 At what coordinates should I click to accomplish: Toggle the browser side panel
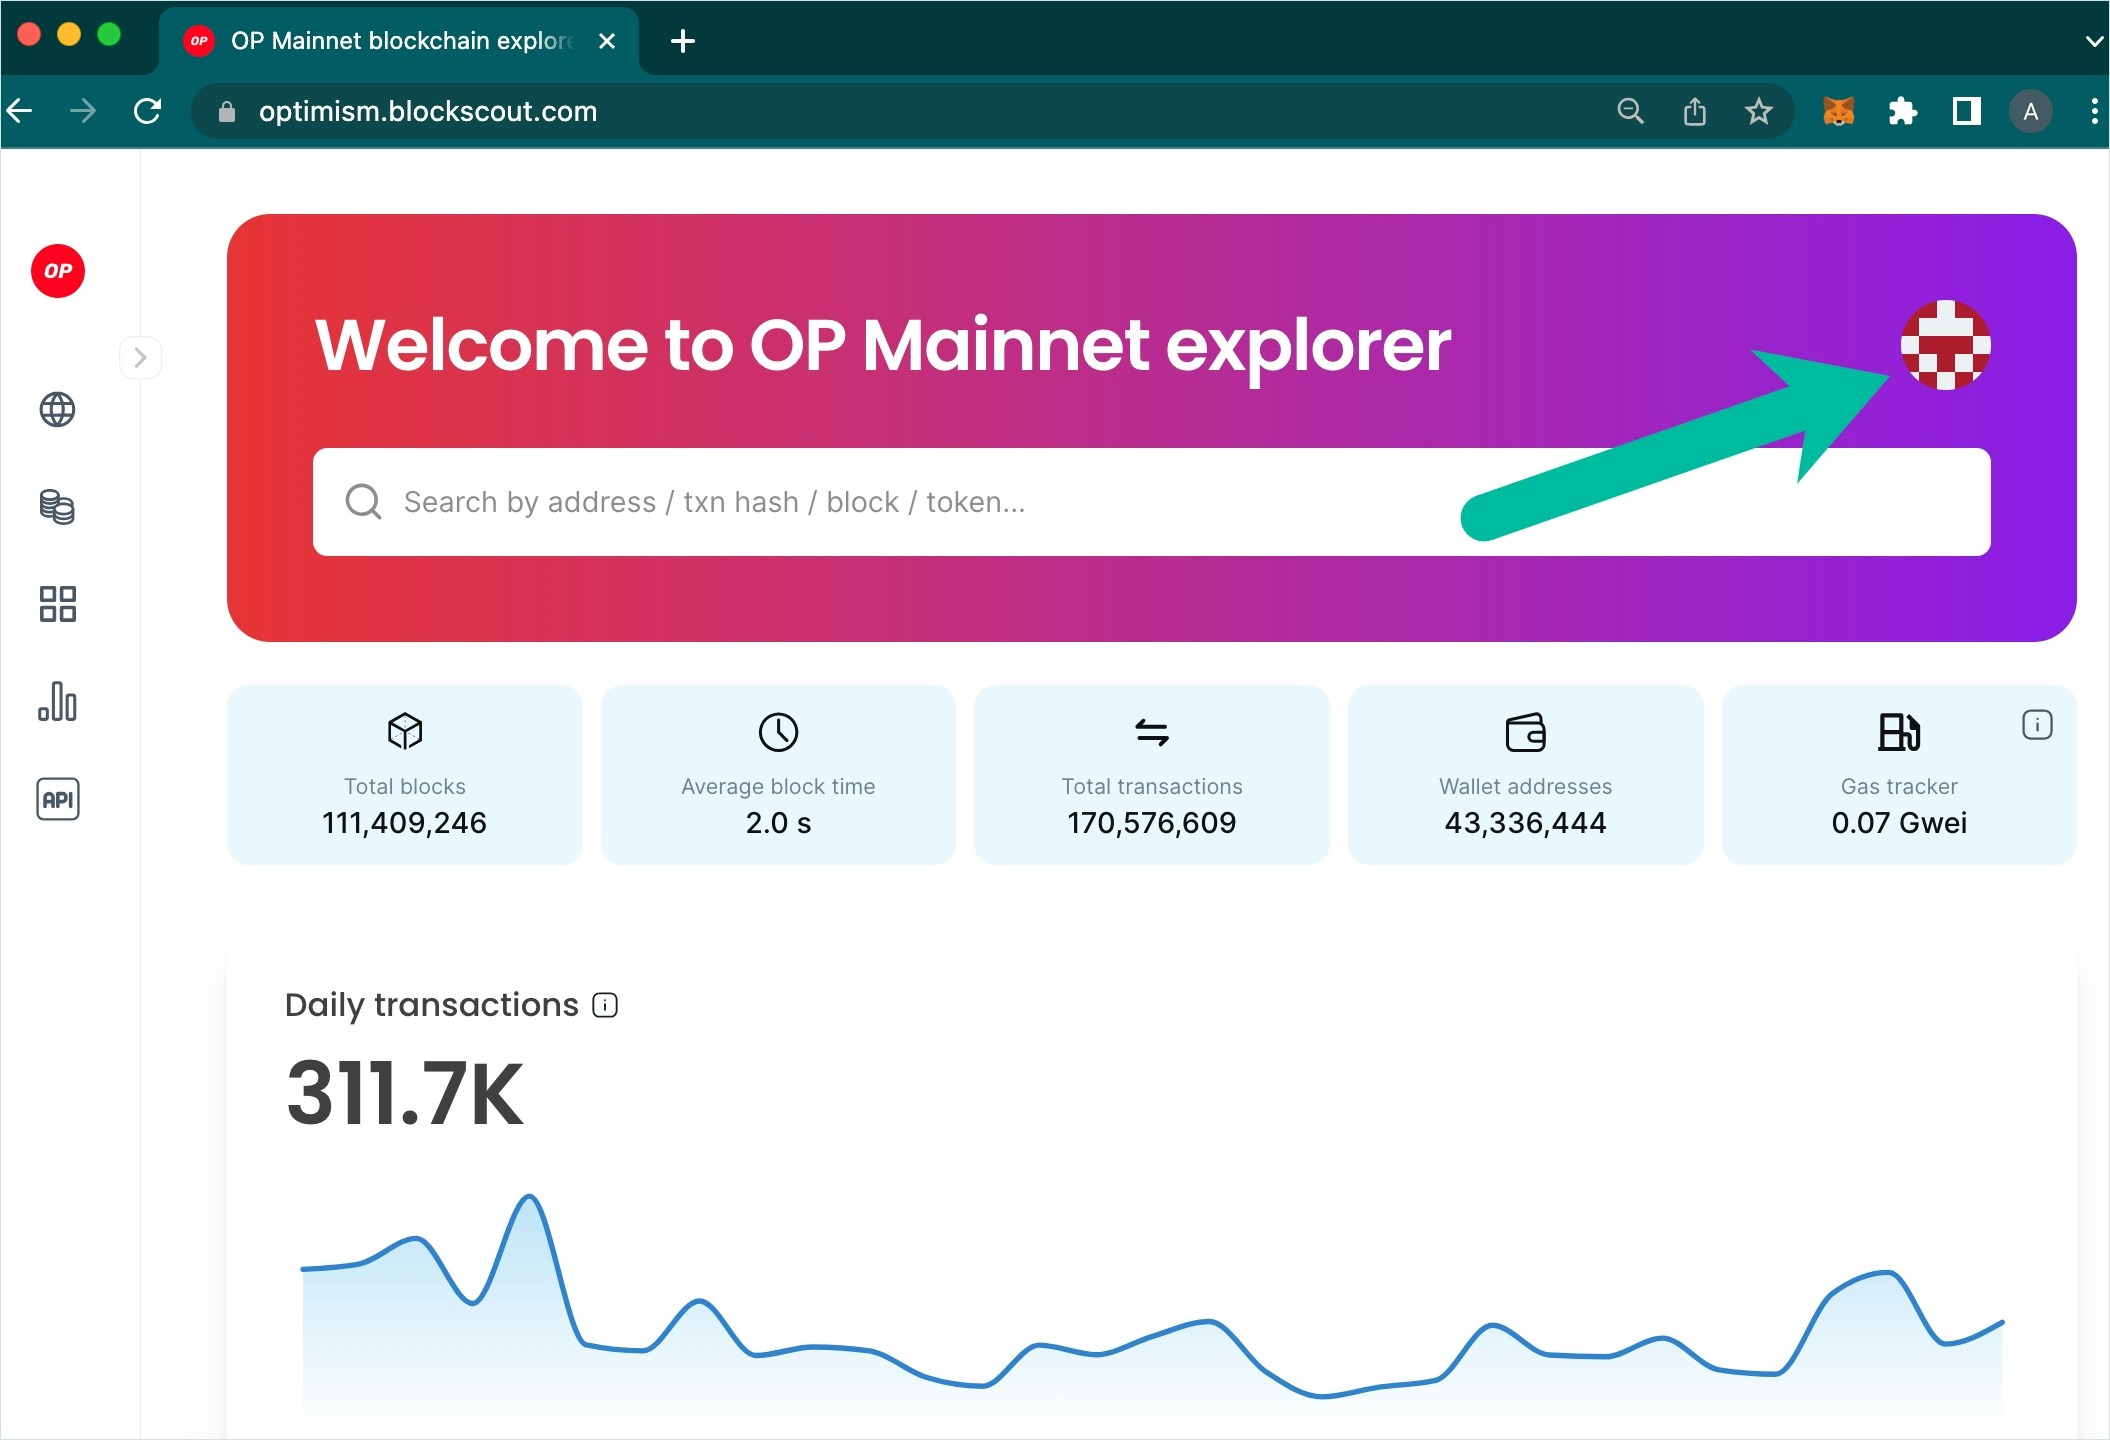1966,111
